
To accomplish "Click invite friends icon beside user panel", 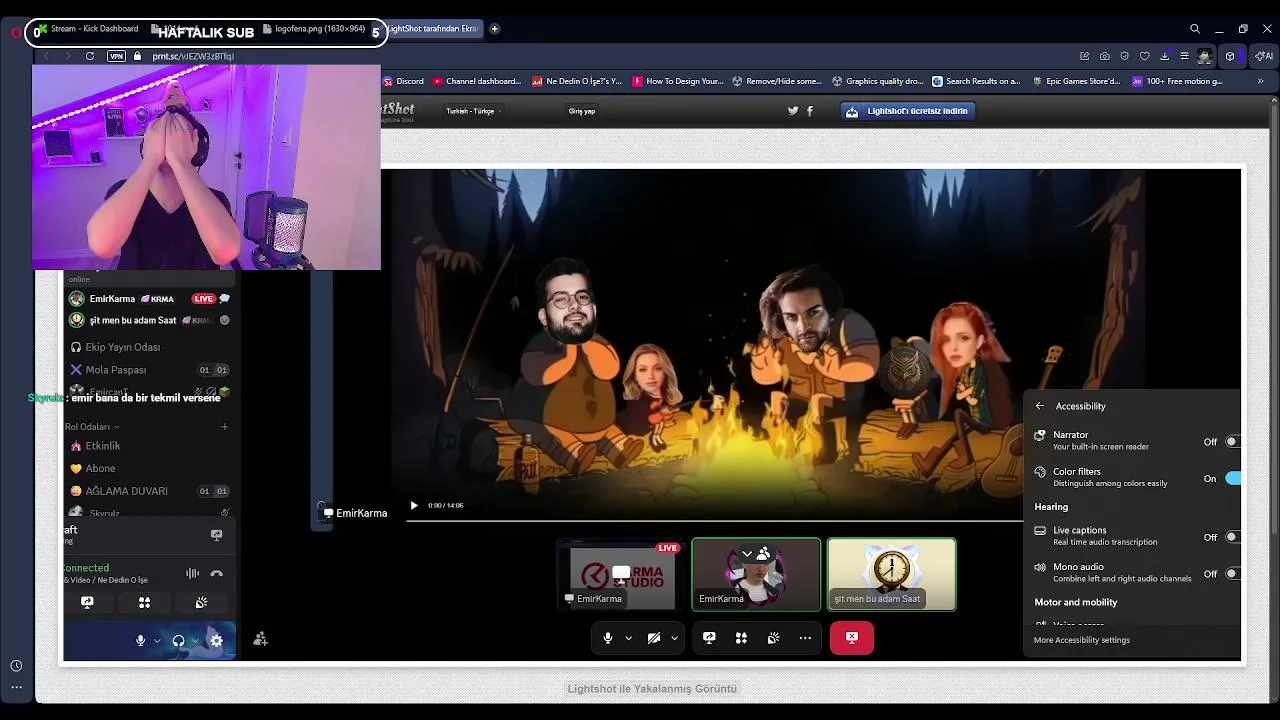I will (x=260, y=639).
